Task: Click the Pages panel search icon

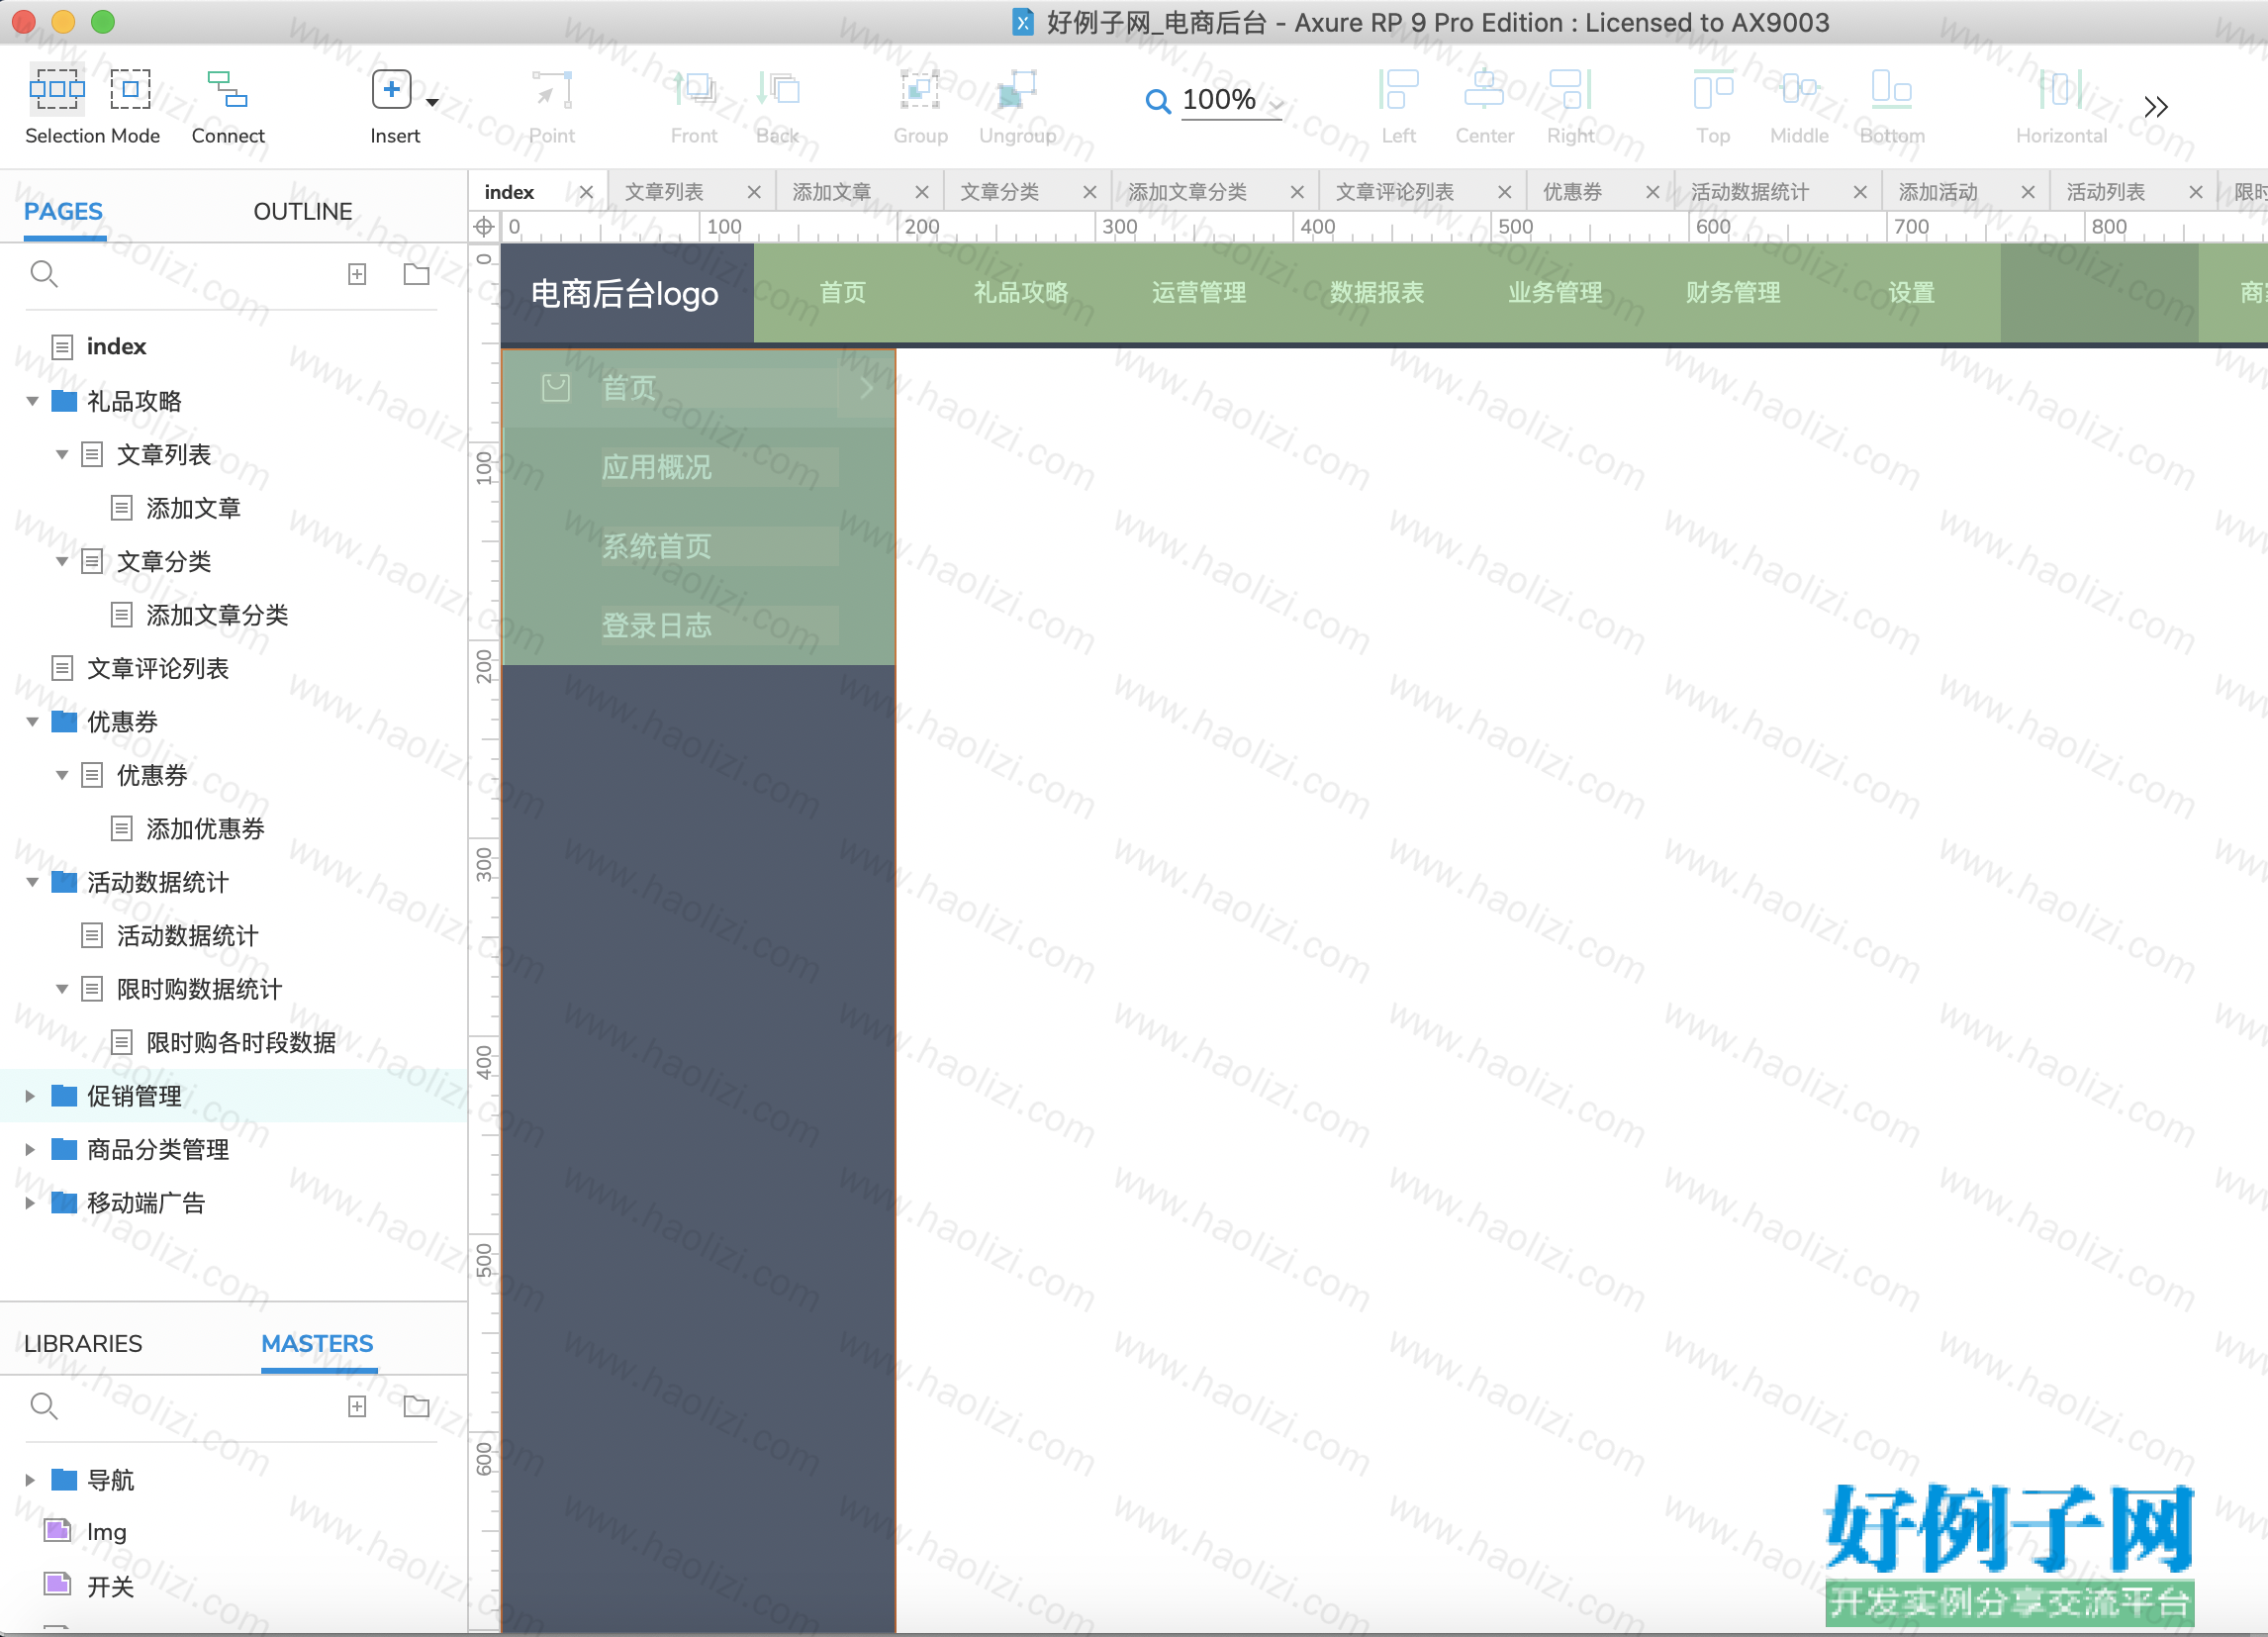Action: (43, 273)
